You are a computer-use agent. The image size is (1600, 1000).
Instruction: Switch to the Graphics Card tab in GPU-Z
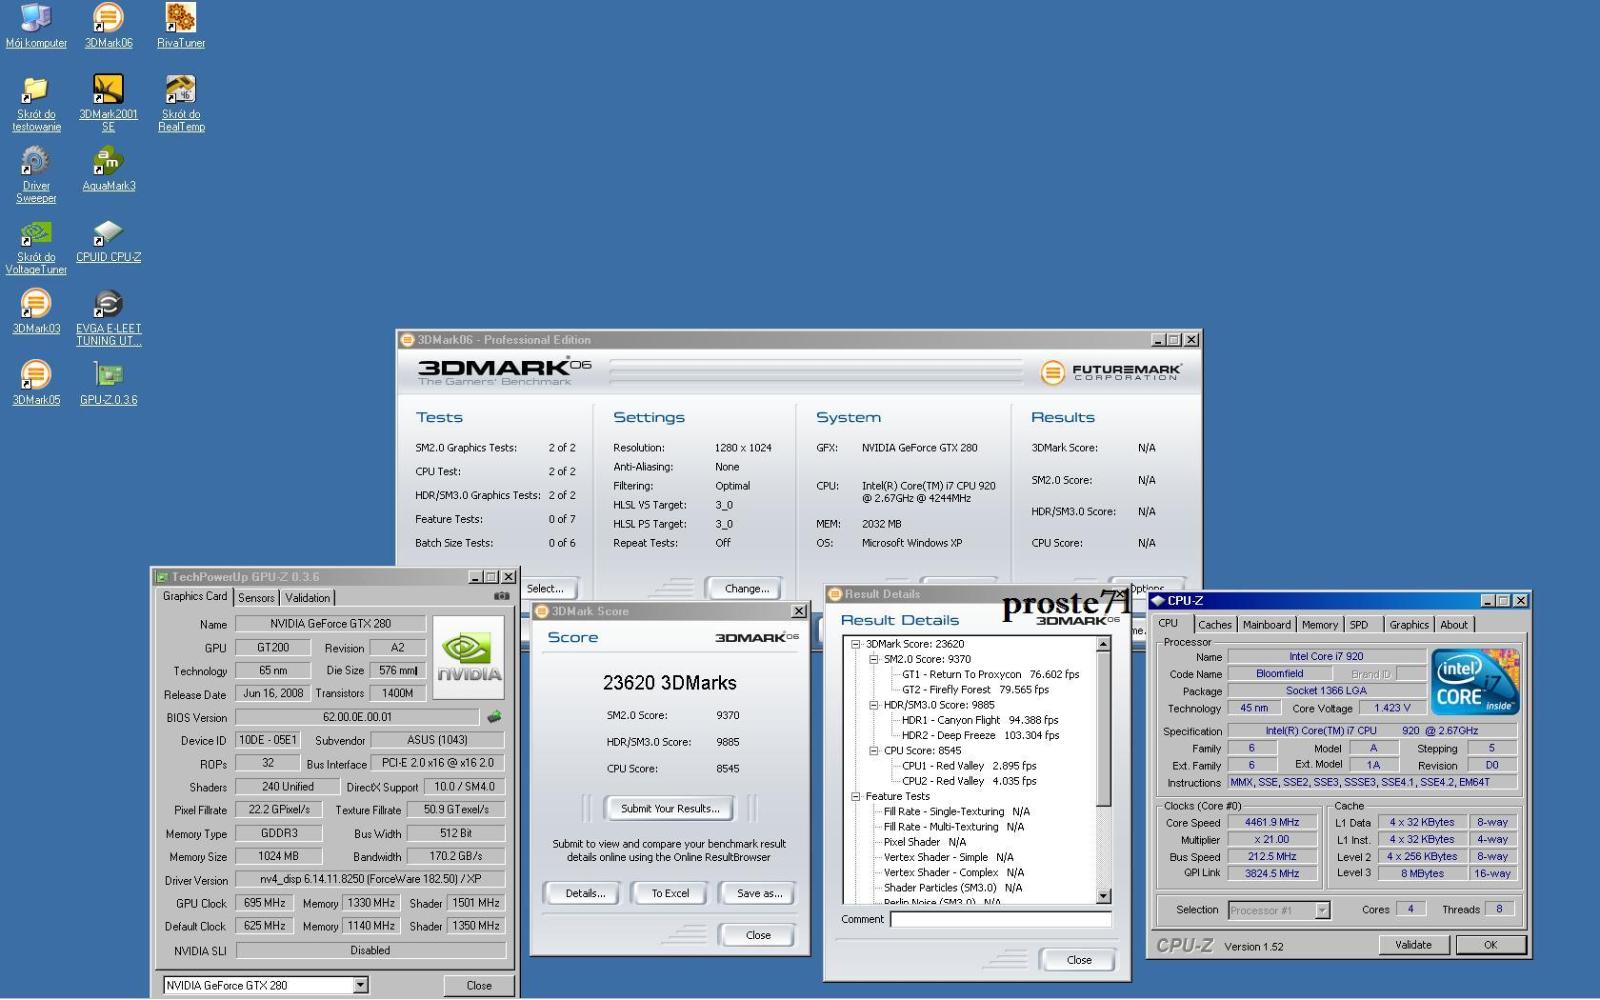(195, 596)
